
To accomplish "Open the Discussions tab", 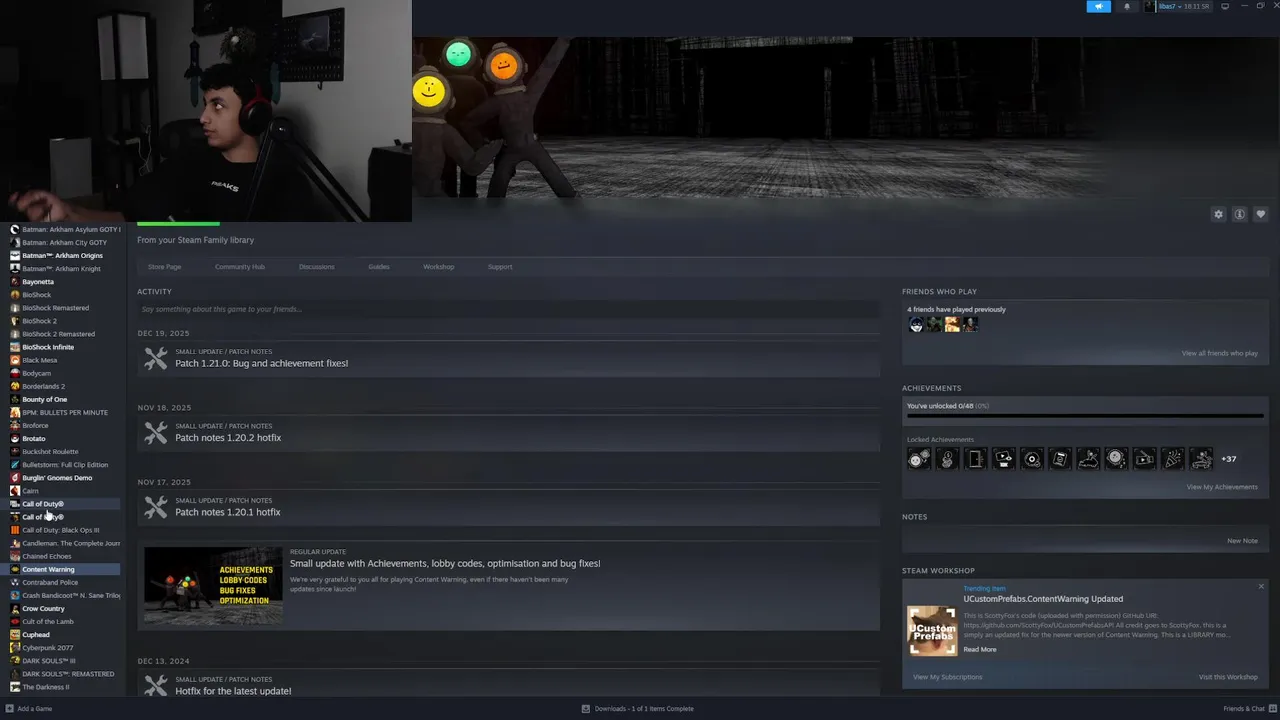I will pyautogui.click(x=317, y=267).
